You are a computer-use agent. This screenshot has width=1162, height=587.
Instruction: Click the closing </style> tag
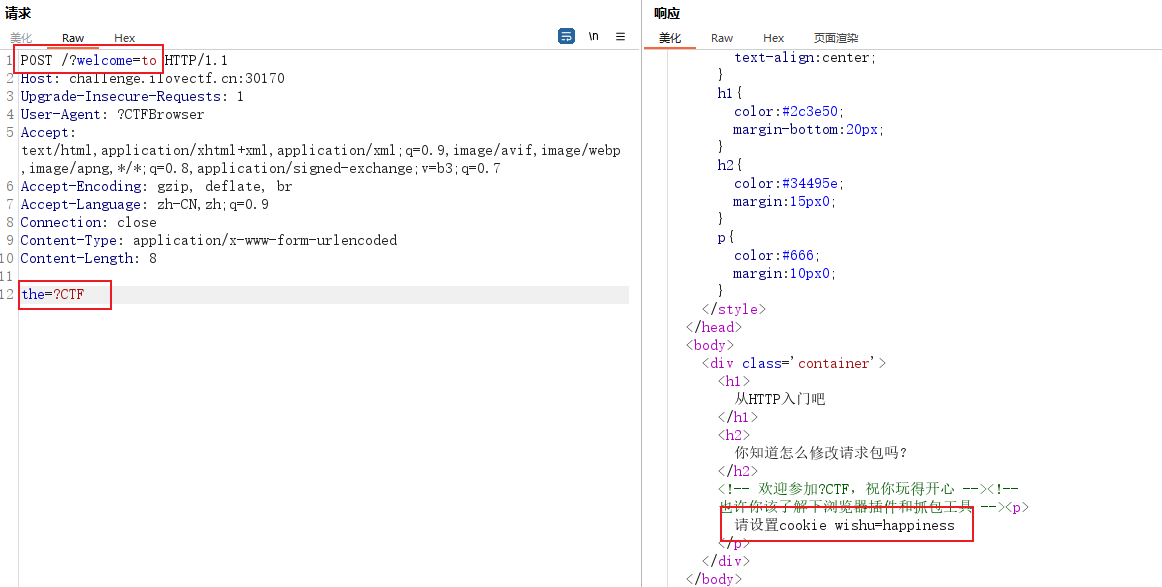(x=734, y=309)
